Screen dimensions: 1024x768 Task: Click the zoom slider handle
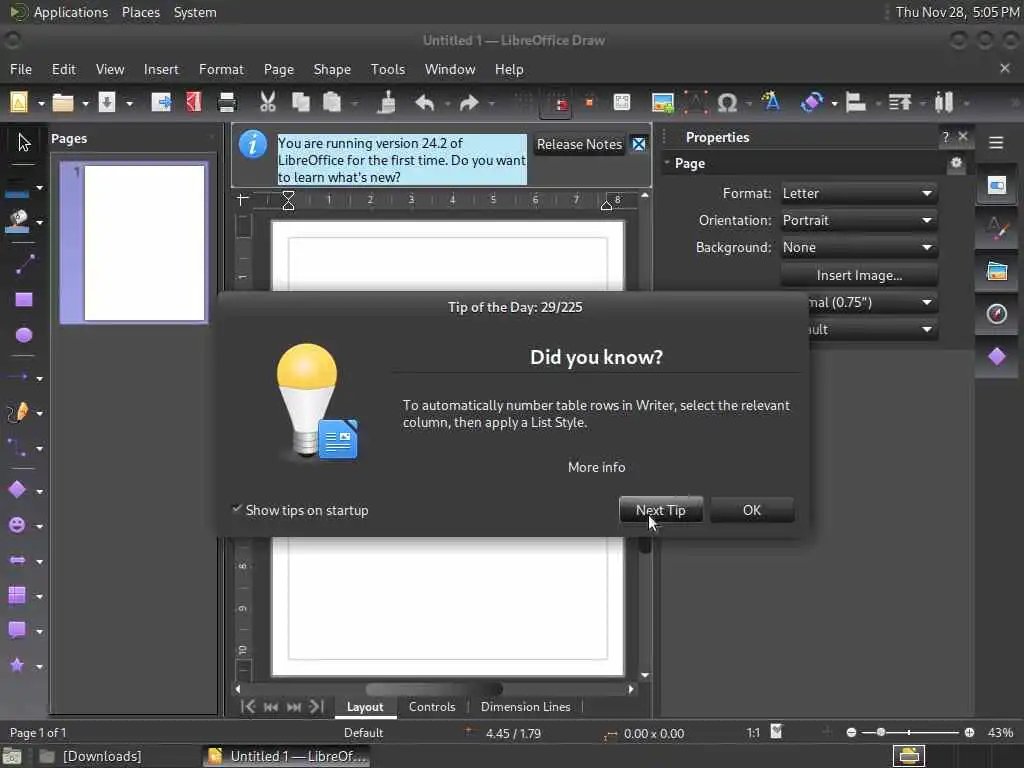tap(880, 732)
